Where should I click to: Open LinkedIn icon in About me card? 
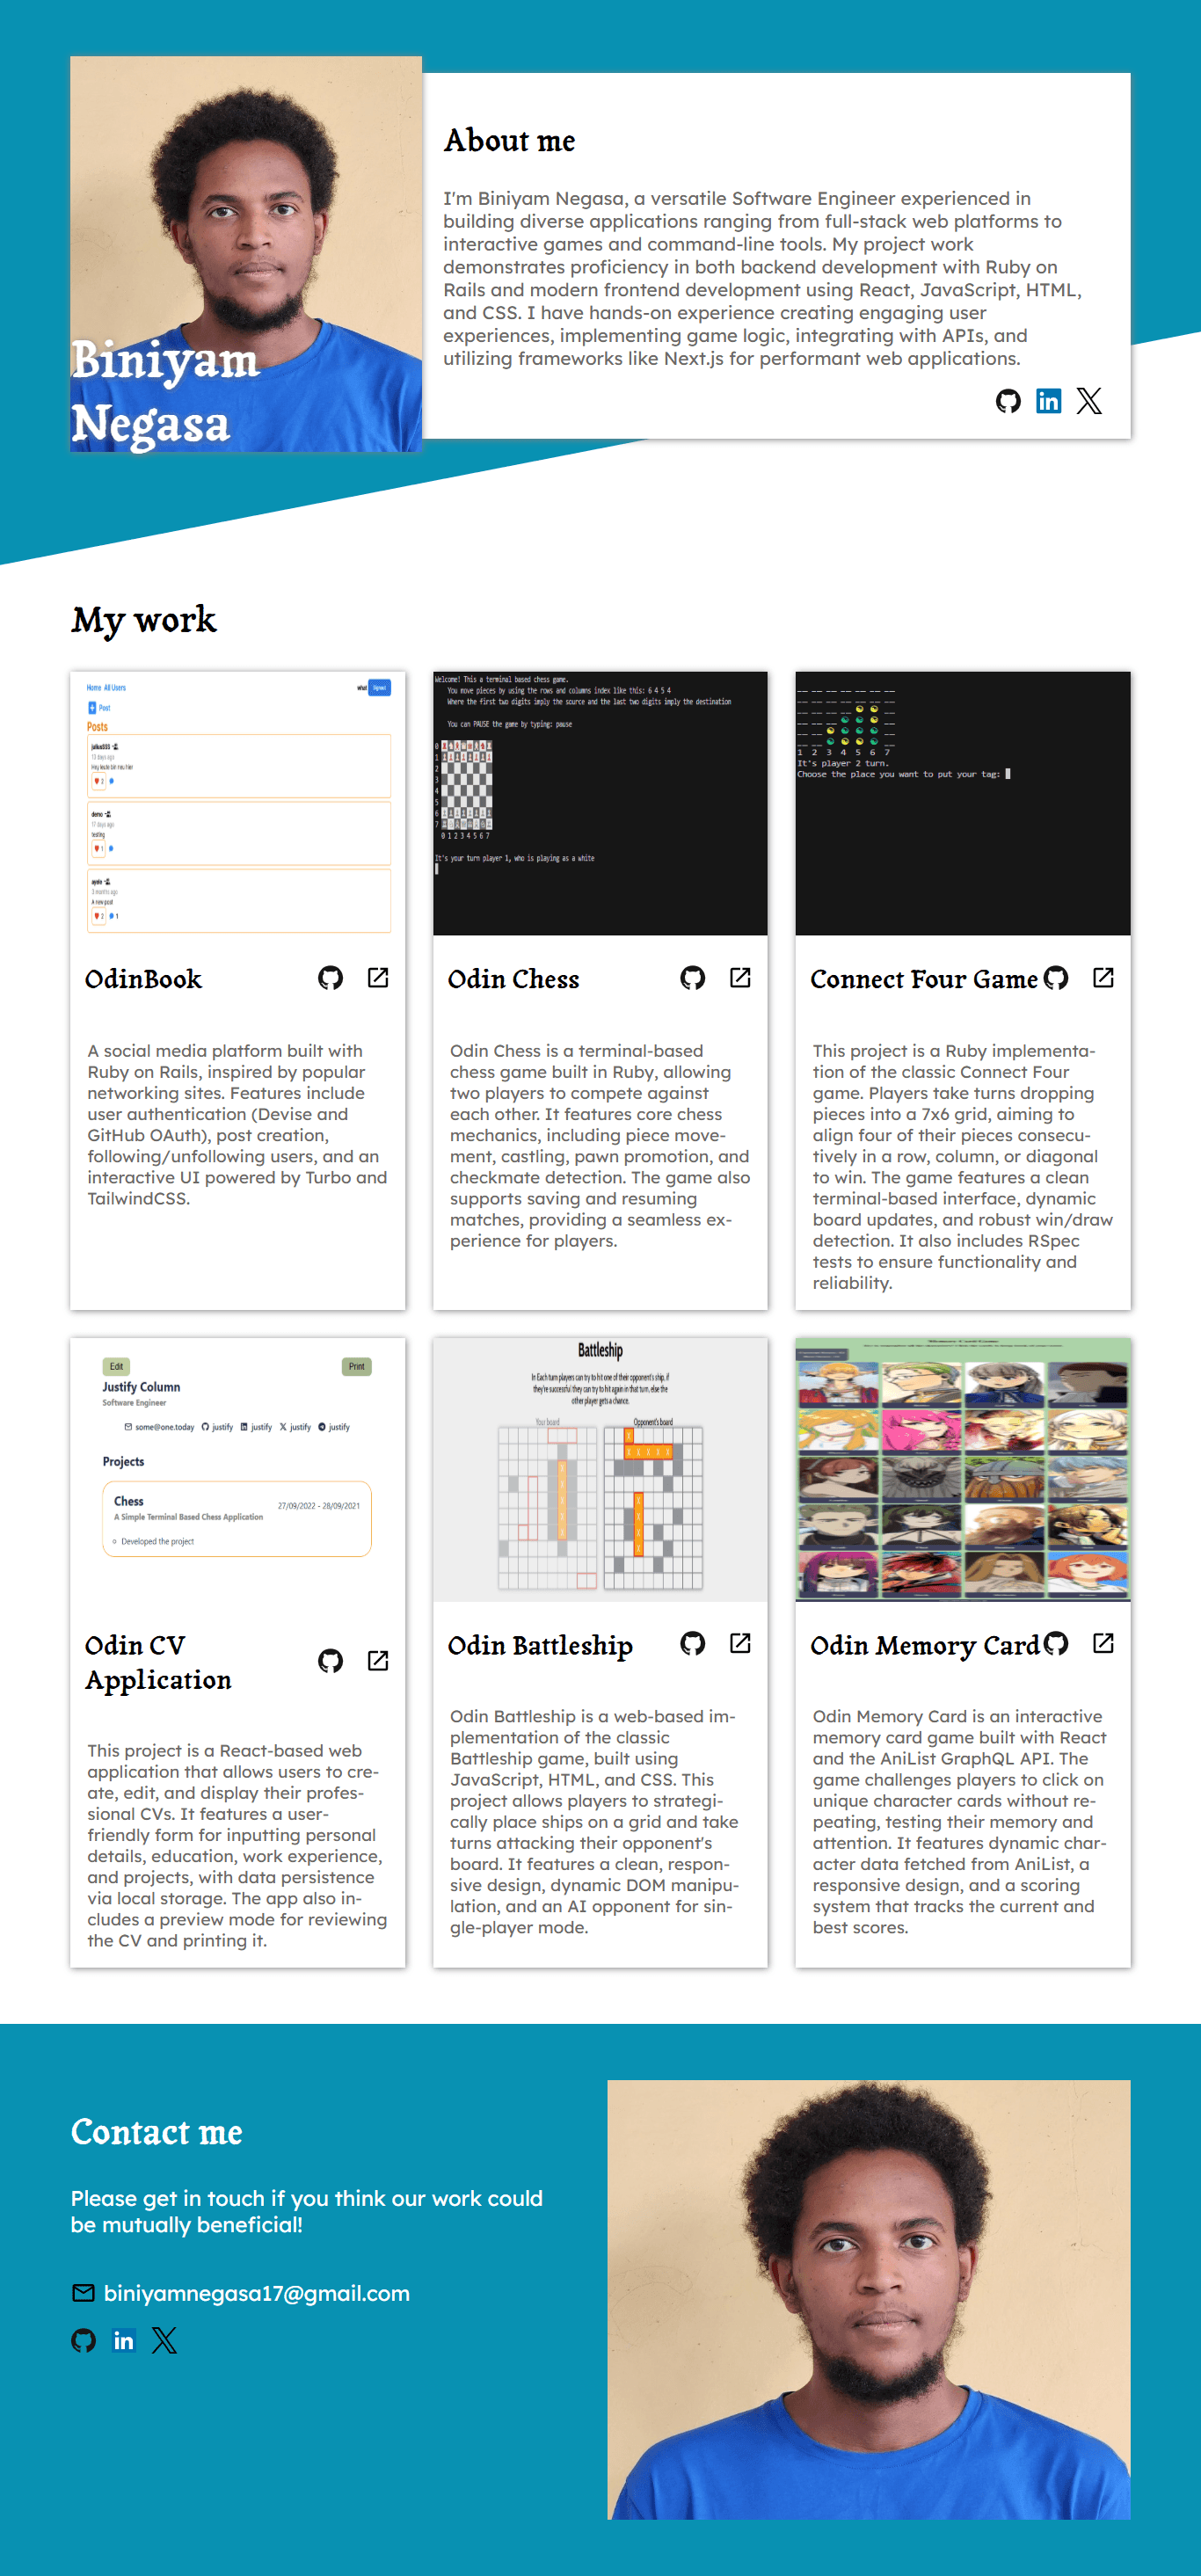[x=1048, y=401]
